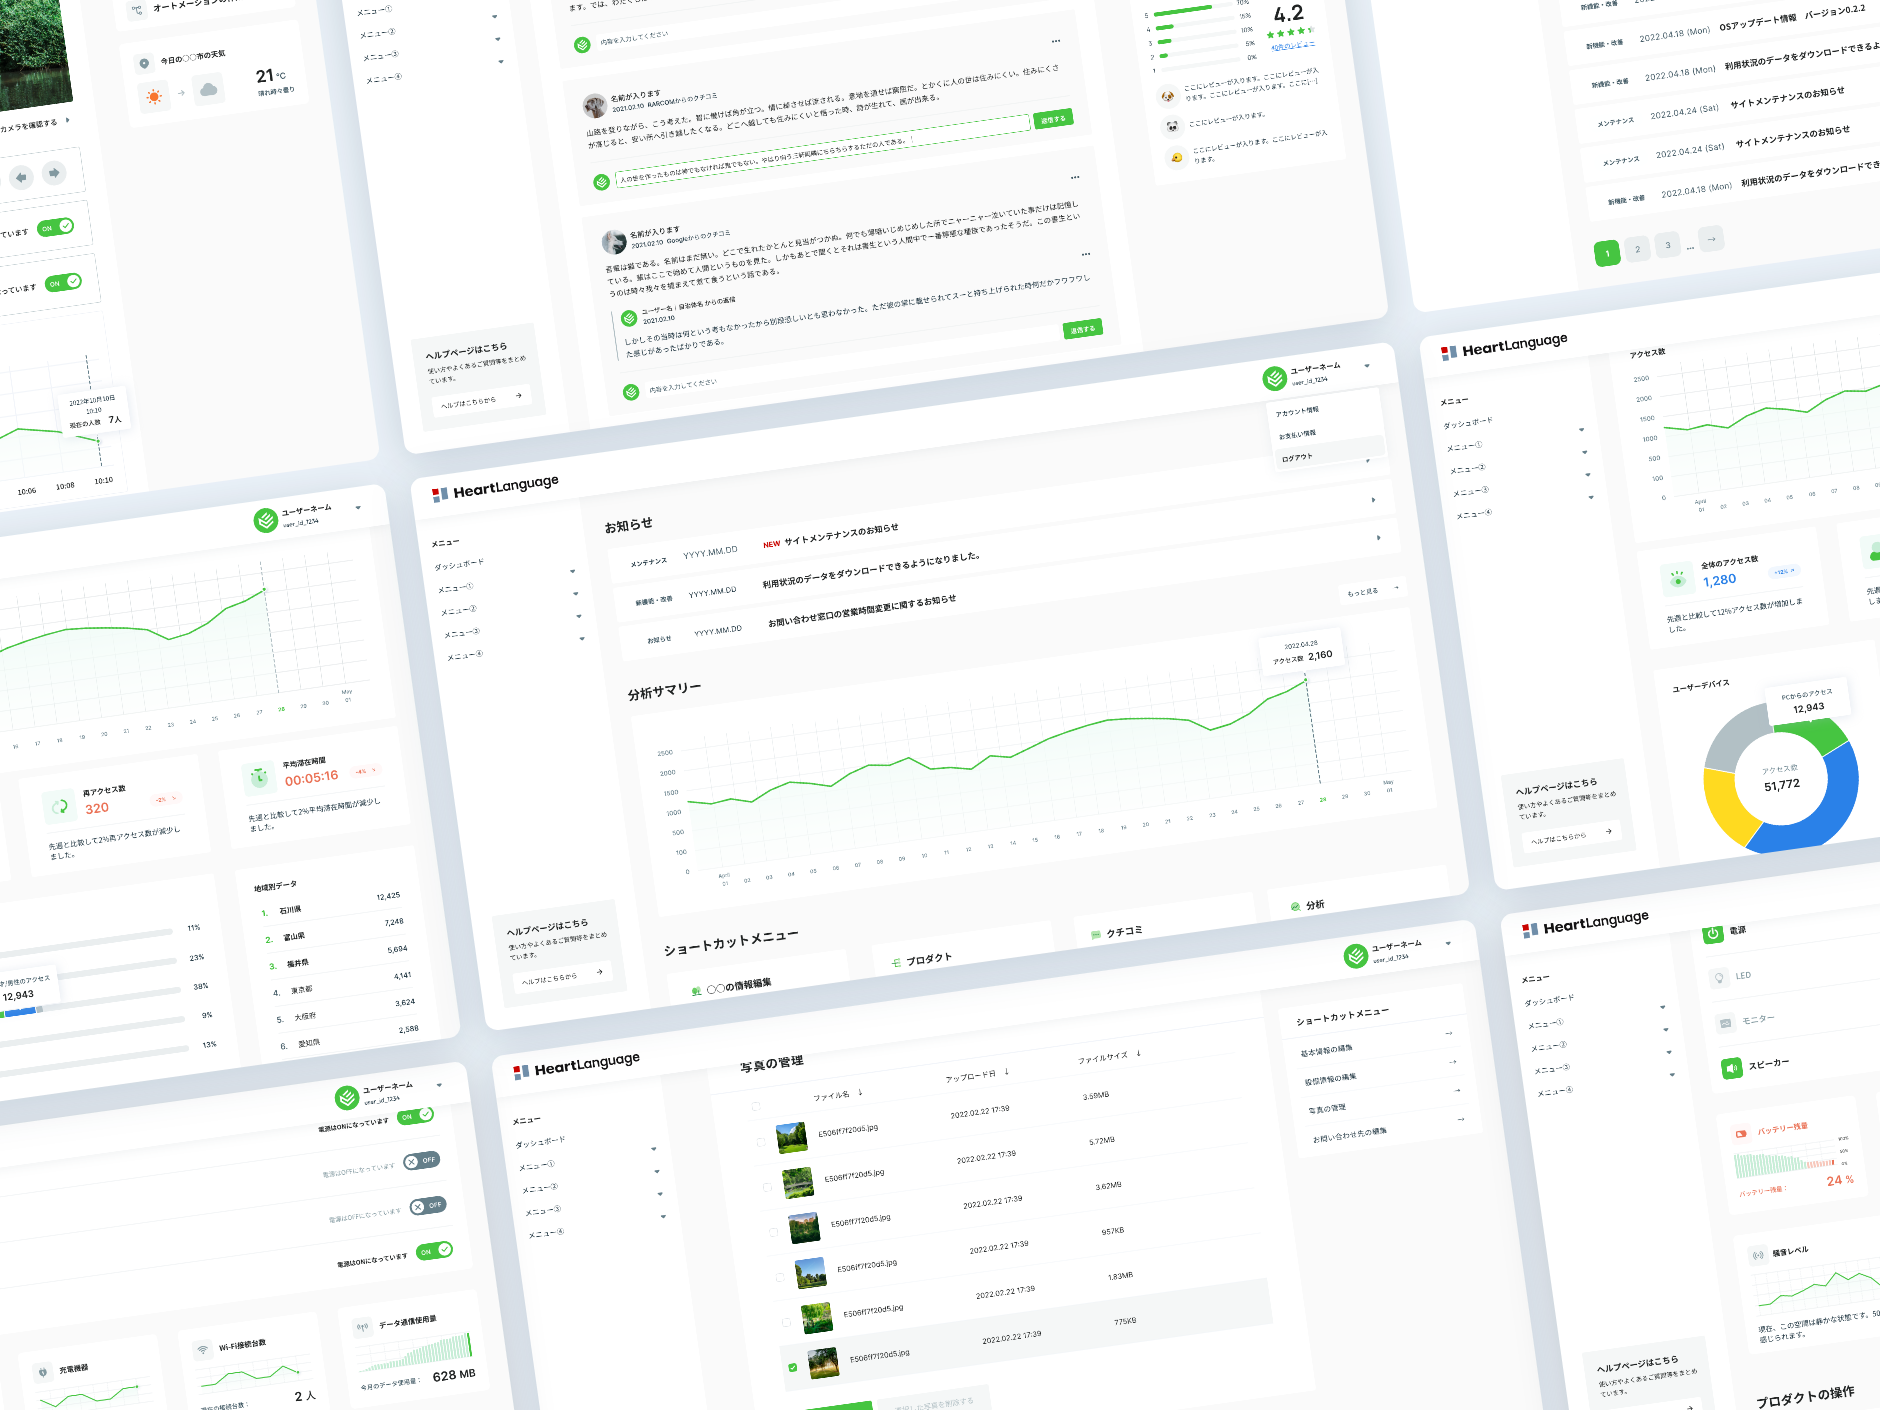Turn off the ON toggle directly under user name
The image size is (1880, 1410).
(x=415, y=1116)
